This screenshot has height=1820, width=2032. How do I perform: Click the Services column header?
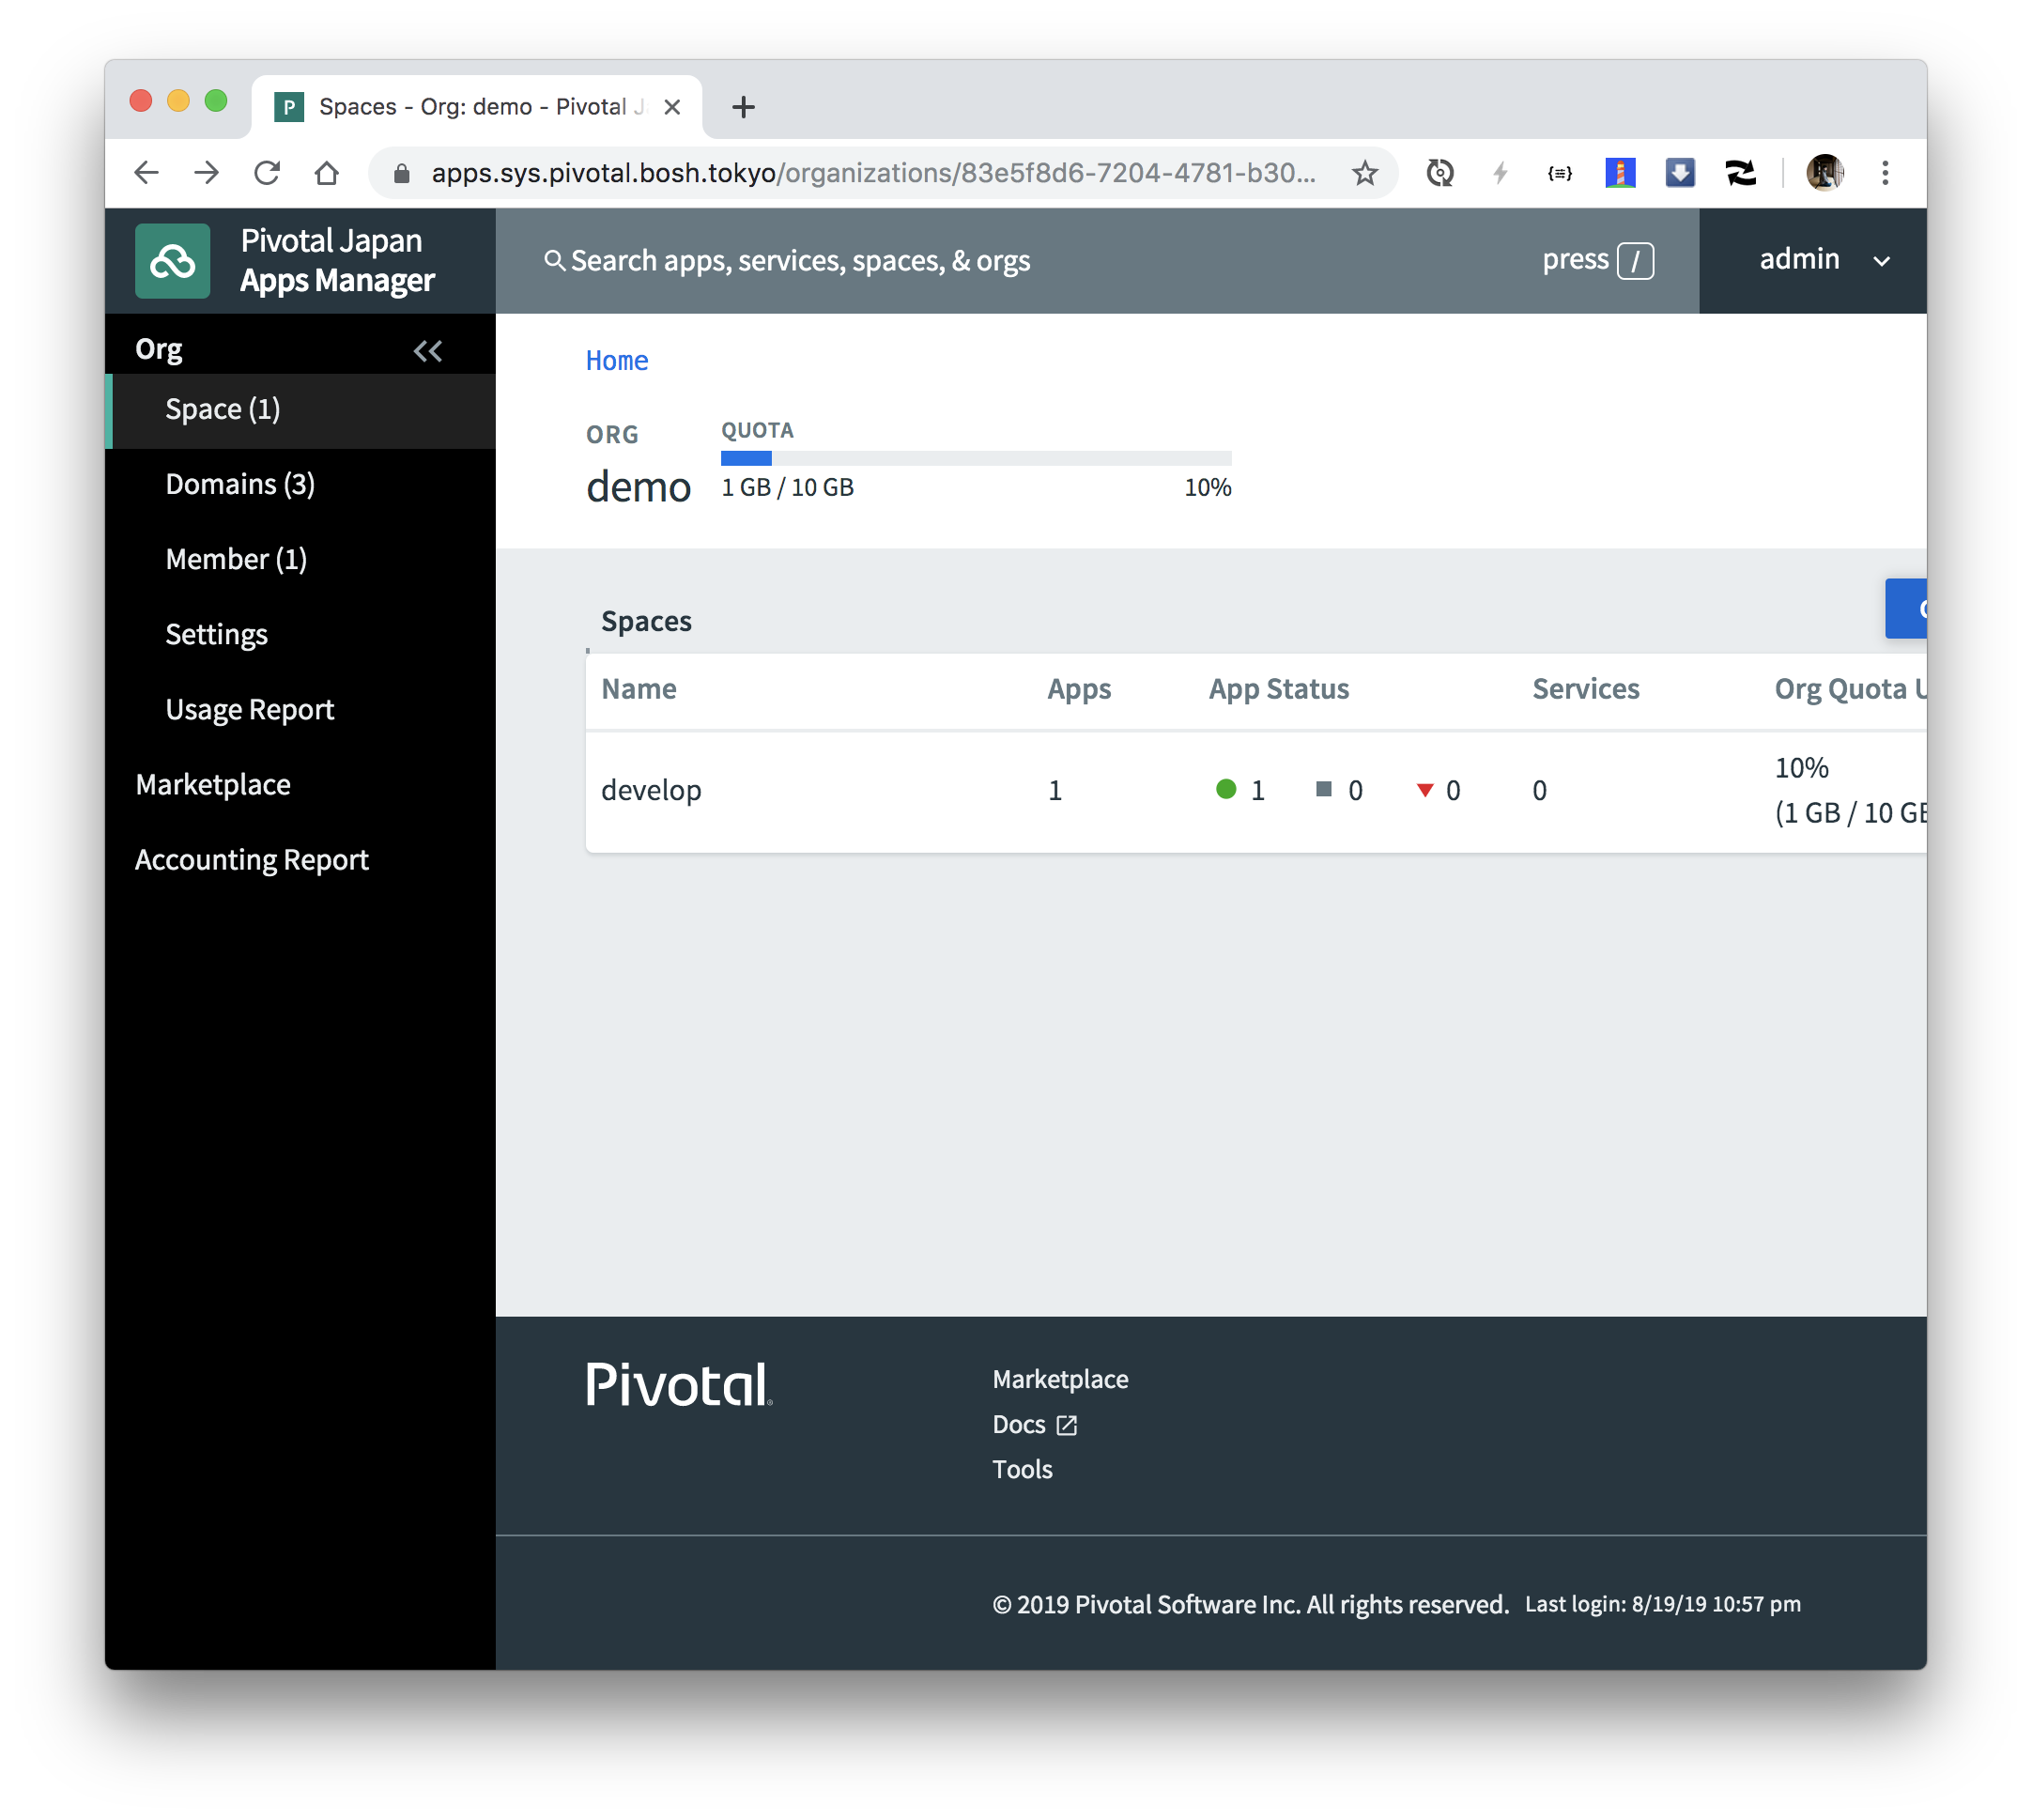tap(1585, 689)
